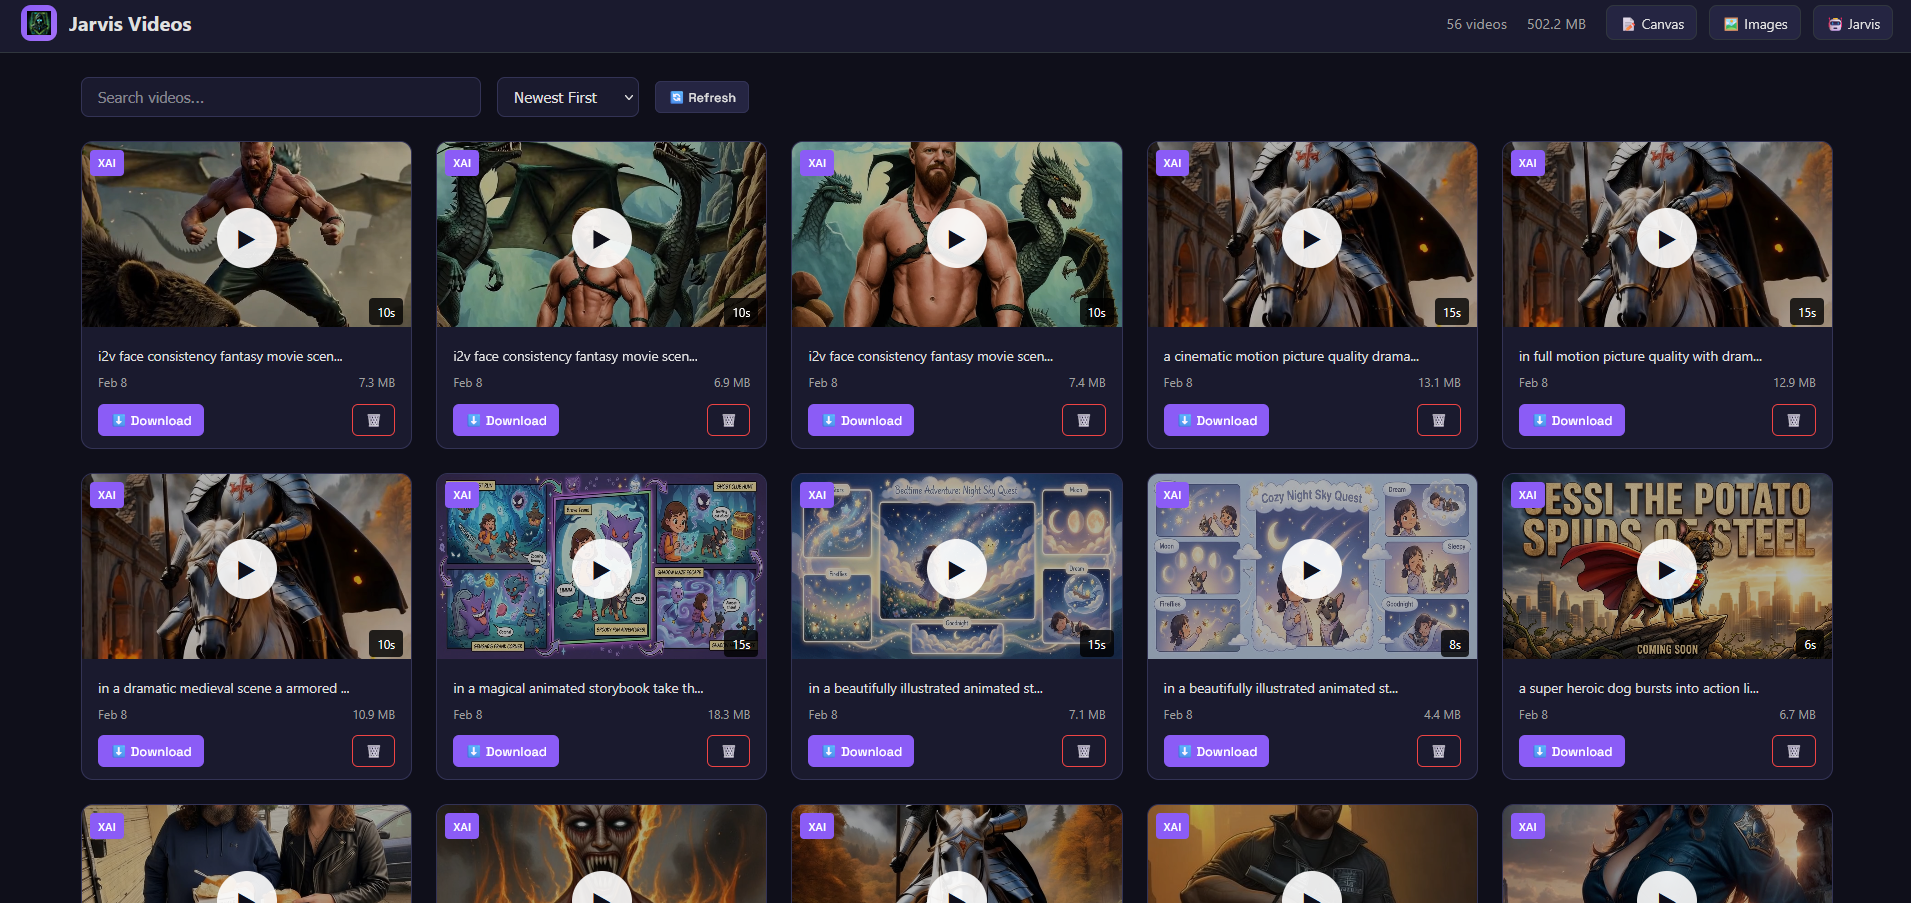The width and height of the screenshot is (1911, 903).
Task: Download the 7.1 MB beautifully illustrated video
Action: point(861,751)
